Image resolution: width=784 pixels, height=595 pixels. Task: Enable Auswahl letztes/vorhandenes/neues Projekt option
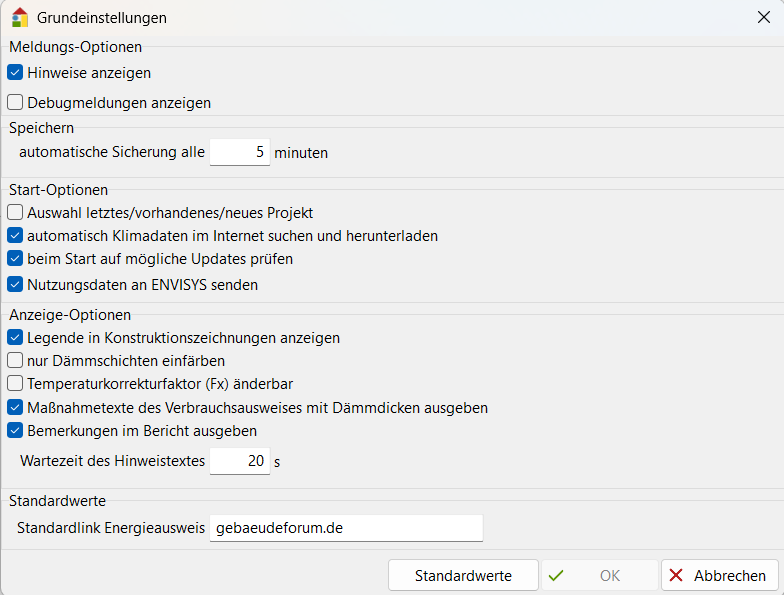[15, 212]
